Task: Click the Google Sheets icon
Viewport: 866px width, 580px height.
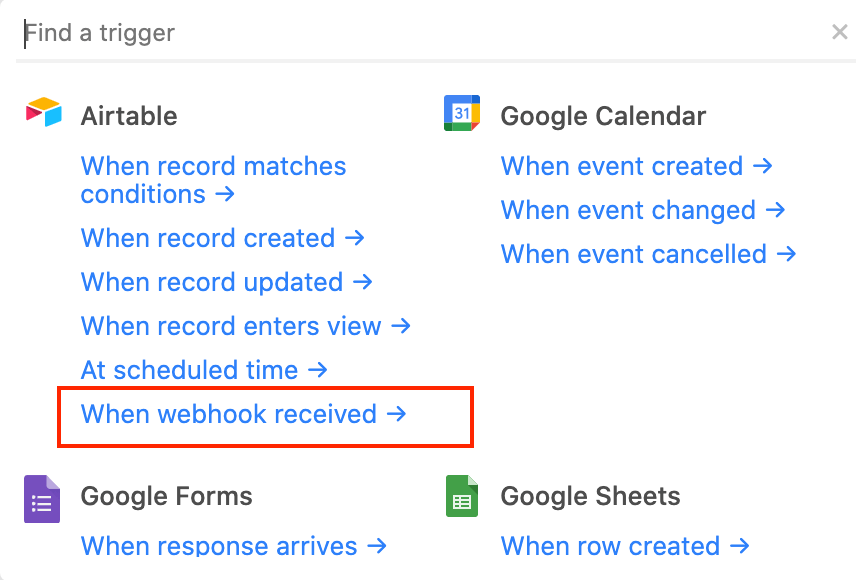Action: (462, 496)
